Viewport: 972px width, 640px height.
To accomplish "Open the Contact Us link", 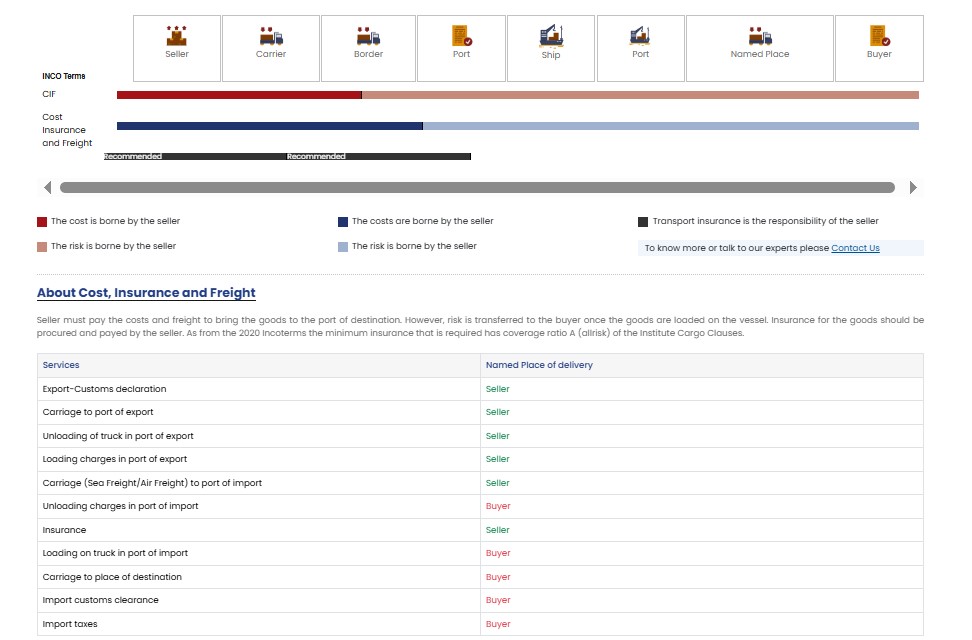I will coord(855,248).
